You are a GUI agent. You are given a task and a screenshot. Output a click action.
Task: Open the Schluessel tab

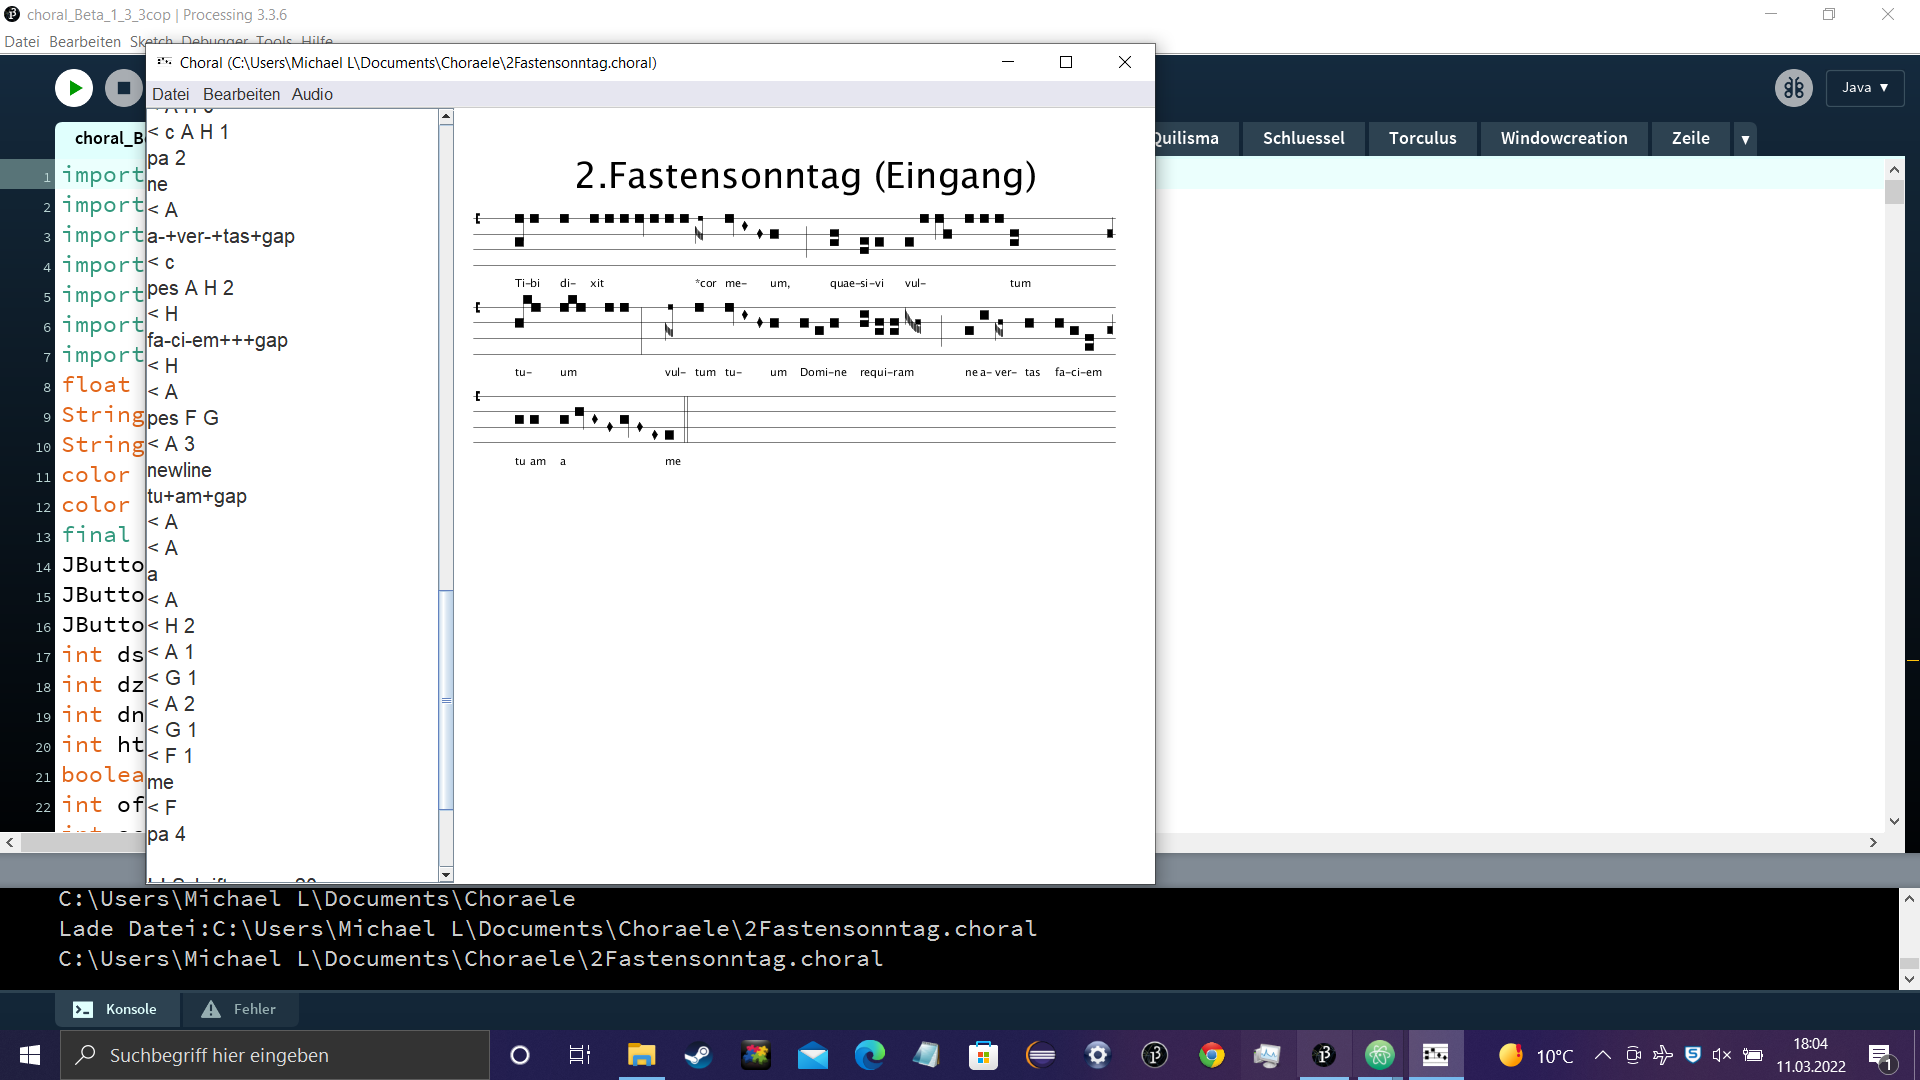pyautogui.click(x=1303, y=138)
